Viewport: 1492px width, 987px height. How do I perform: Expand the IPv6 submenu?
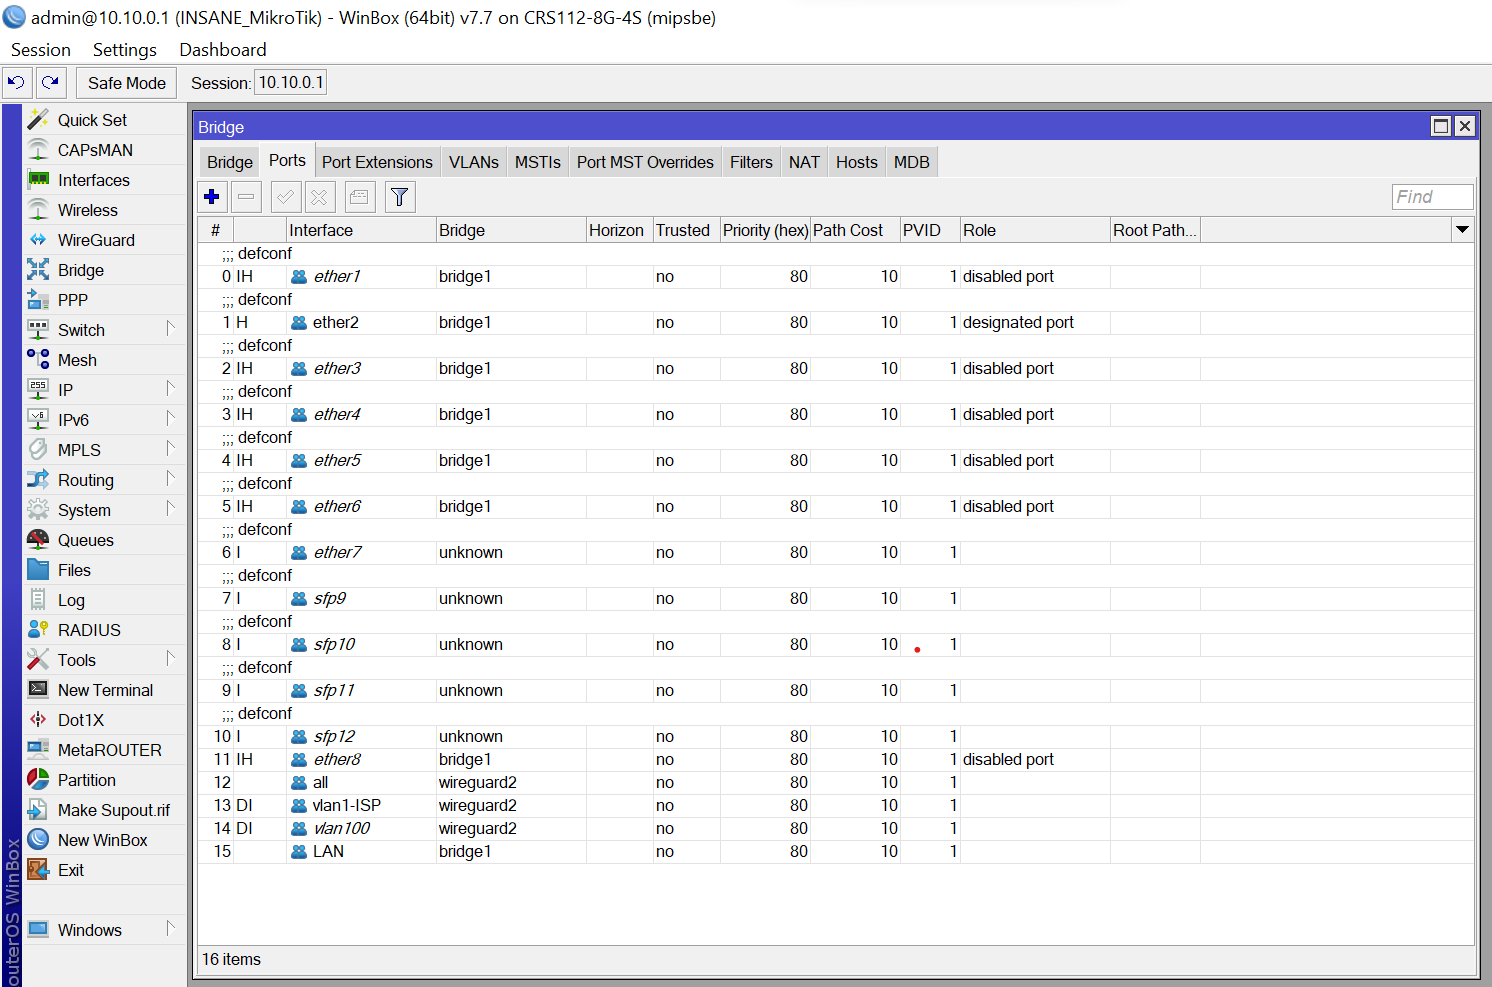(170, 418)
